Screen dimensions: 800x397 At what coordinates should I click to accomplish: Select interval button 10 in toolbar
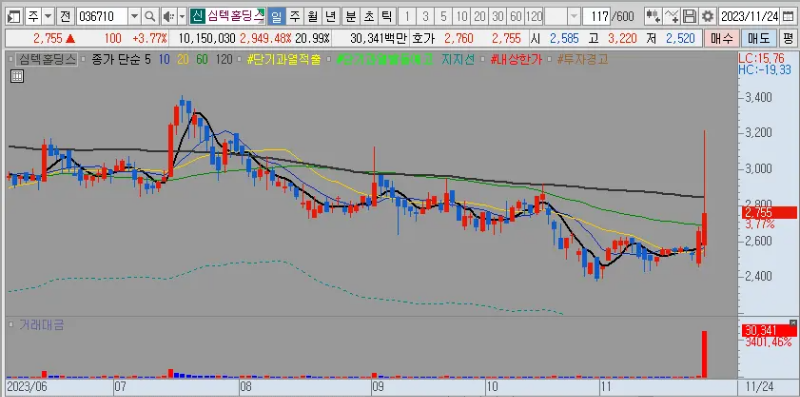461,17
